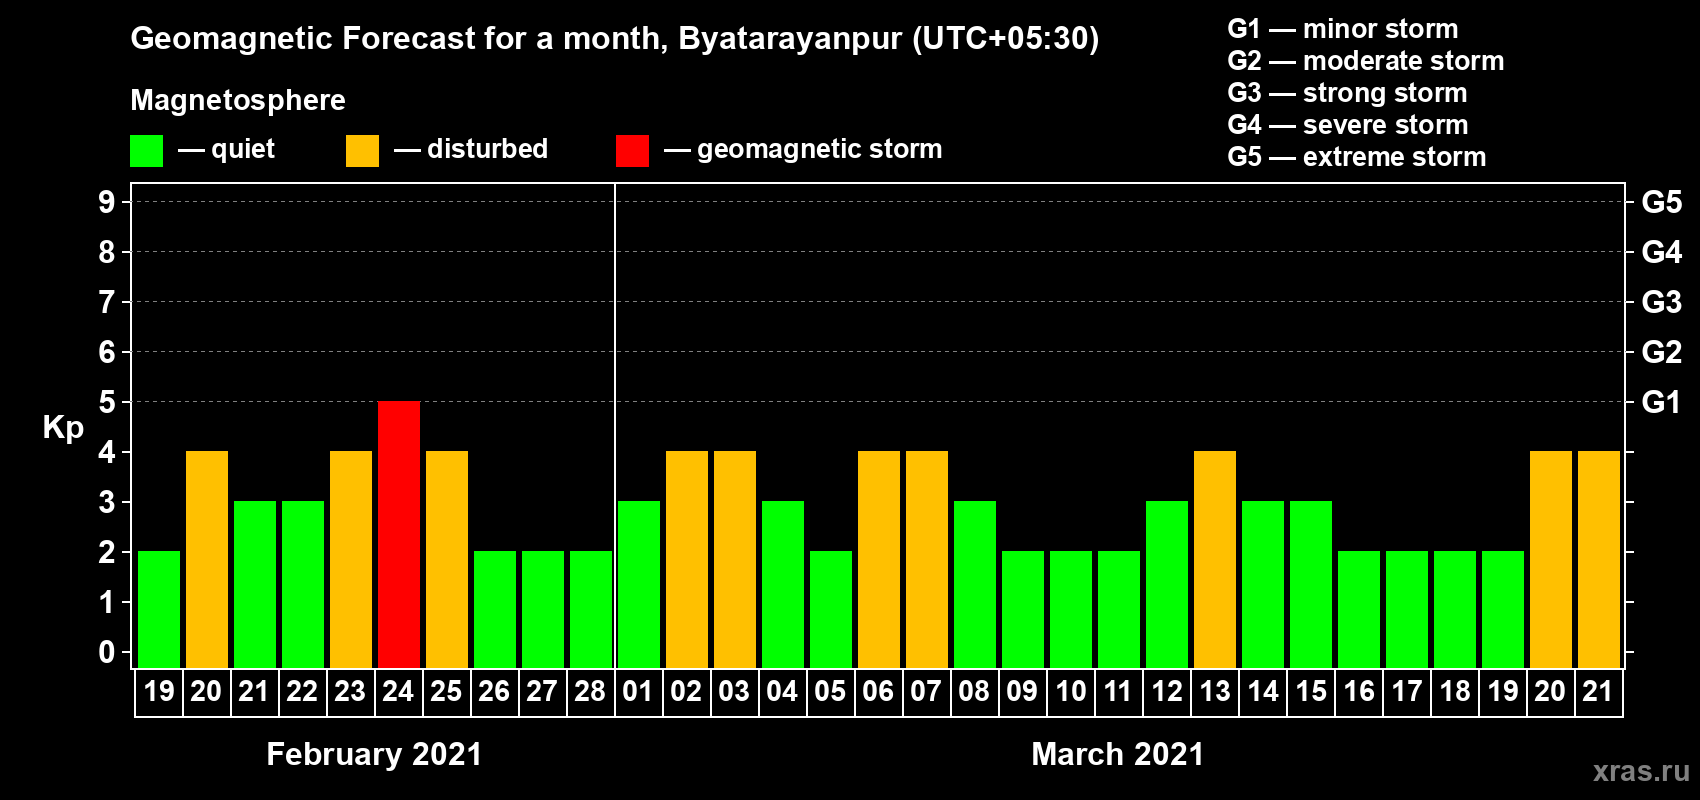
Task: Click the red geomagnetic storm legend swatch
Action: click(632, 151)
